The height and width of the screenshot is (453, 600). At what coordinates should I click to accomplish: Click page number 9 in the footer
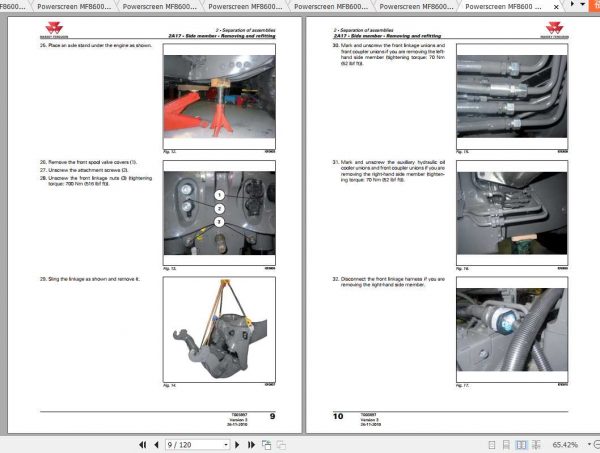tap(272, 416)
